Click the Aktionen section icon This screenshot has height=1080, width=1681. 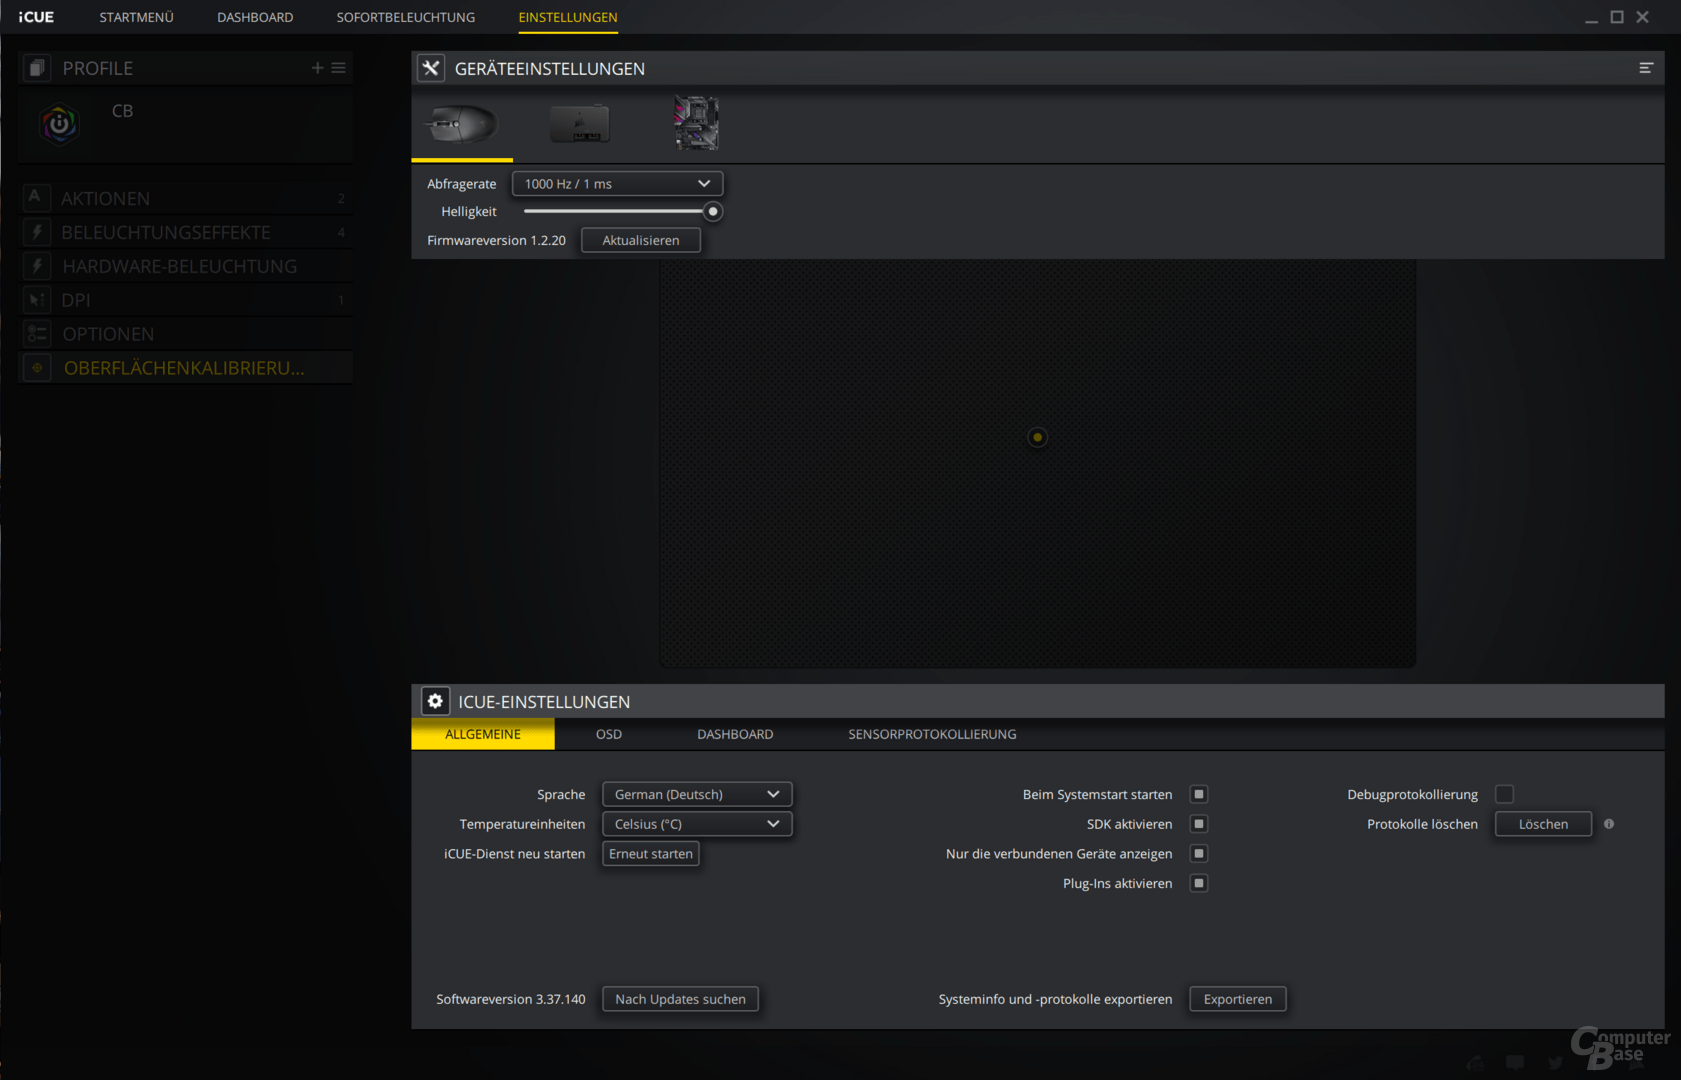(36, 198)
